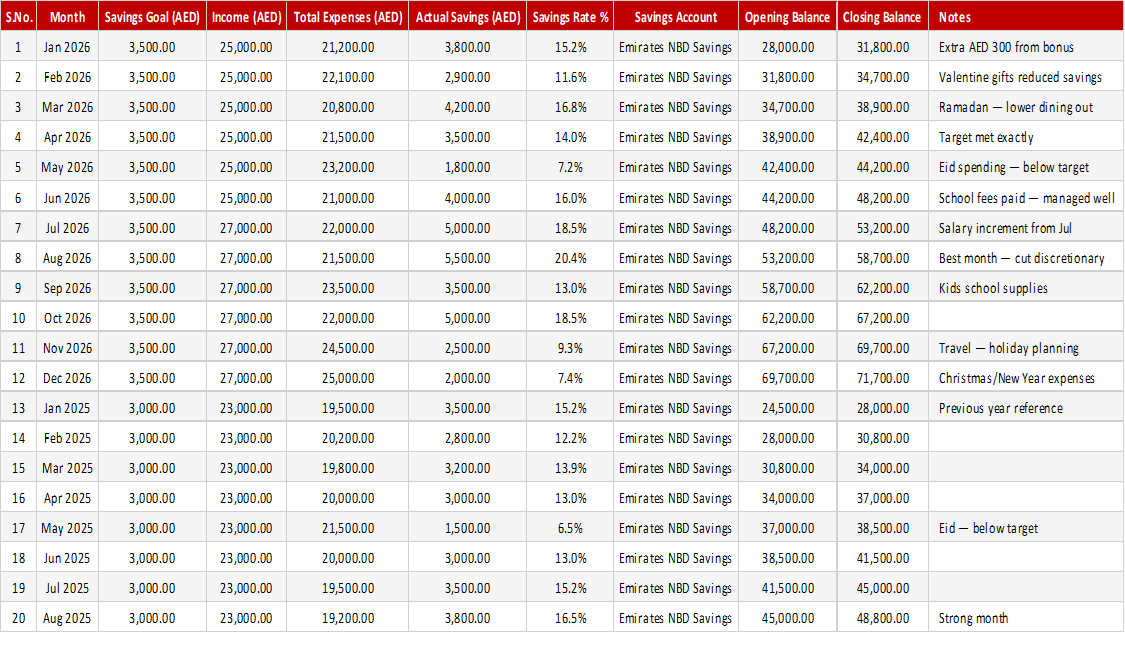Click the 'Strong month' note cell
The height and width of the screenshot is (661, 1125).
tap(1026, 618)
